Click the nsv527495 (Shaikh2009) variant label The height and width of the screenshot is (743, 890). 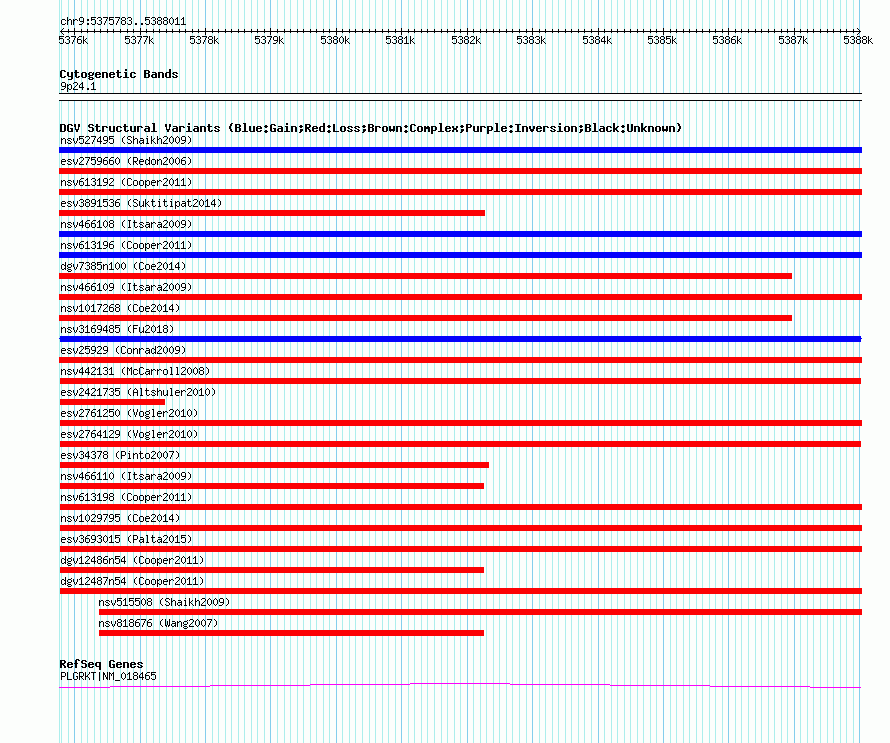tap(126, 140)
